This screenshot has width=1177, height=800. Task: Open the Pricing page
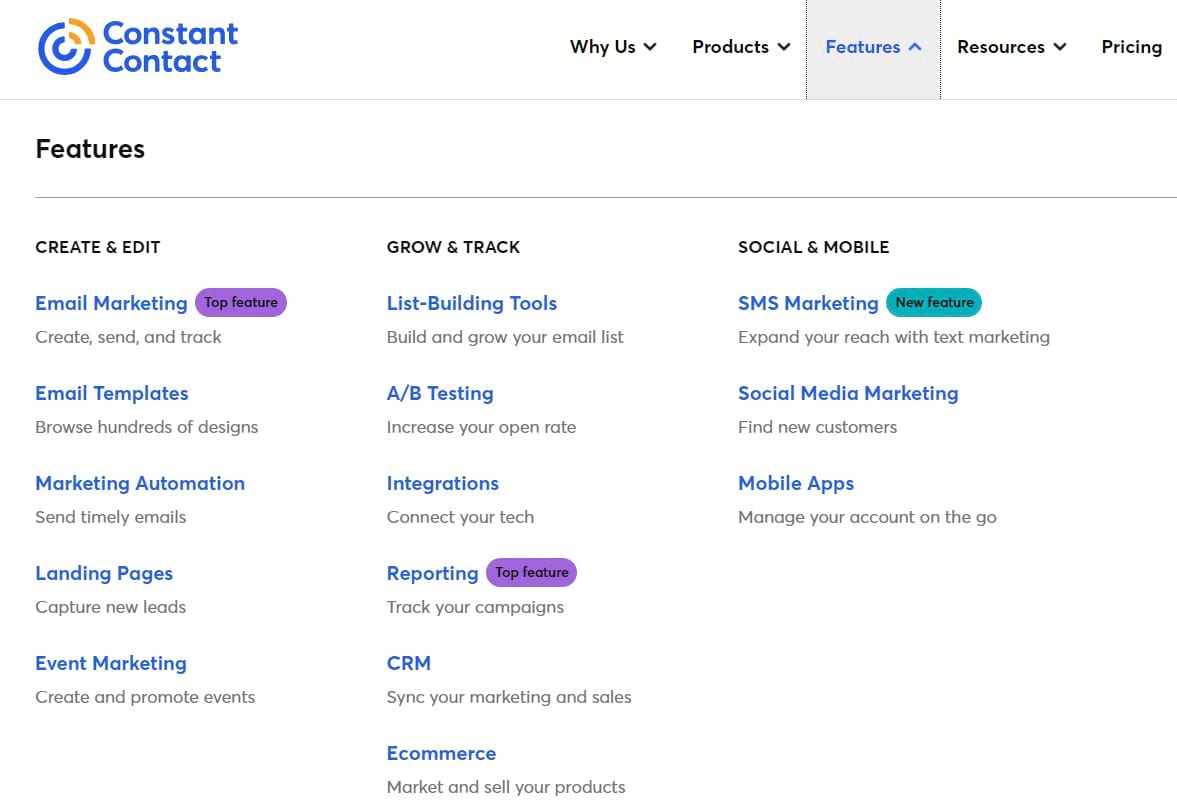pyautogui.click(x=1131, y=47)
